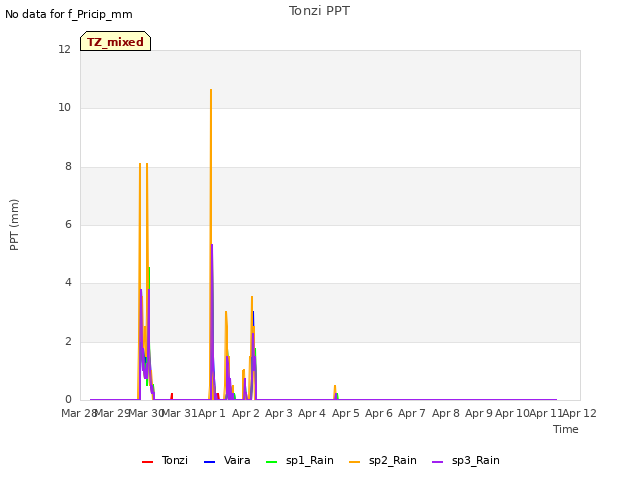
Task: Click the Mar 28 x-axis tick label
Action: coord(78,413)
